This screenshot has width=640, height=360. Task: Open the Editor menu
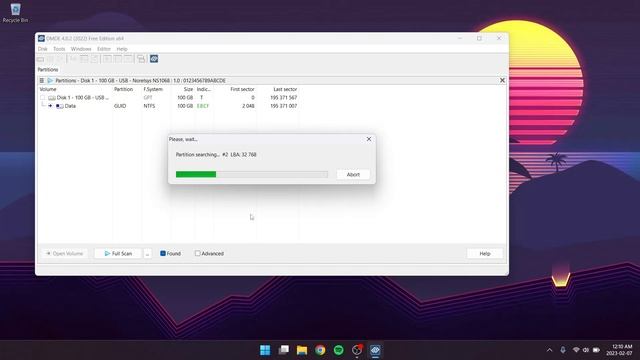click(x=104, y=49)
